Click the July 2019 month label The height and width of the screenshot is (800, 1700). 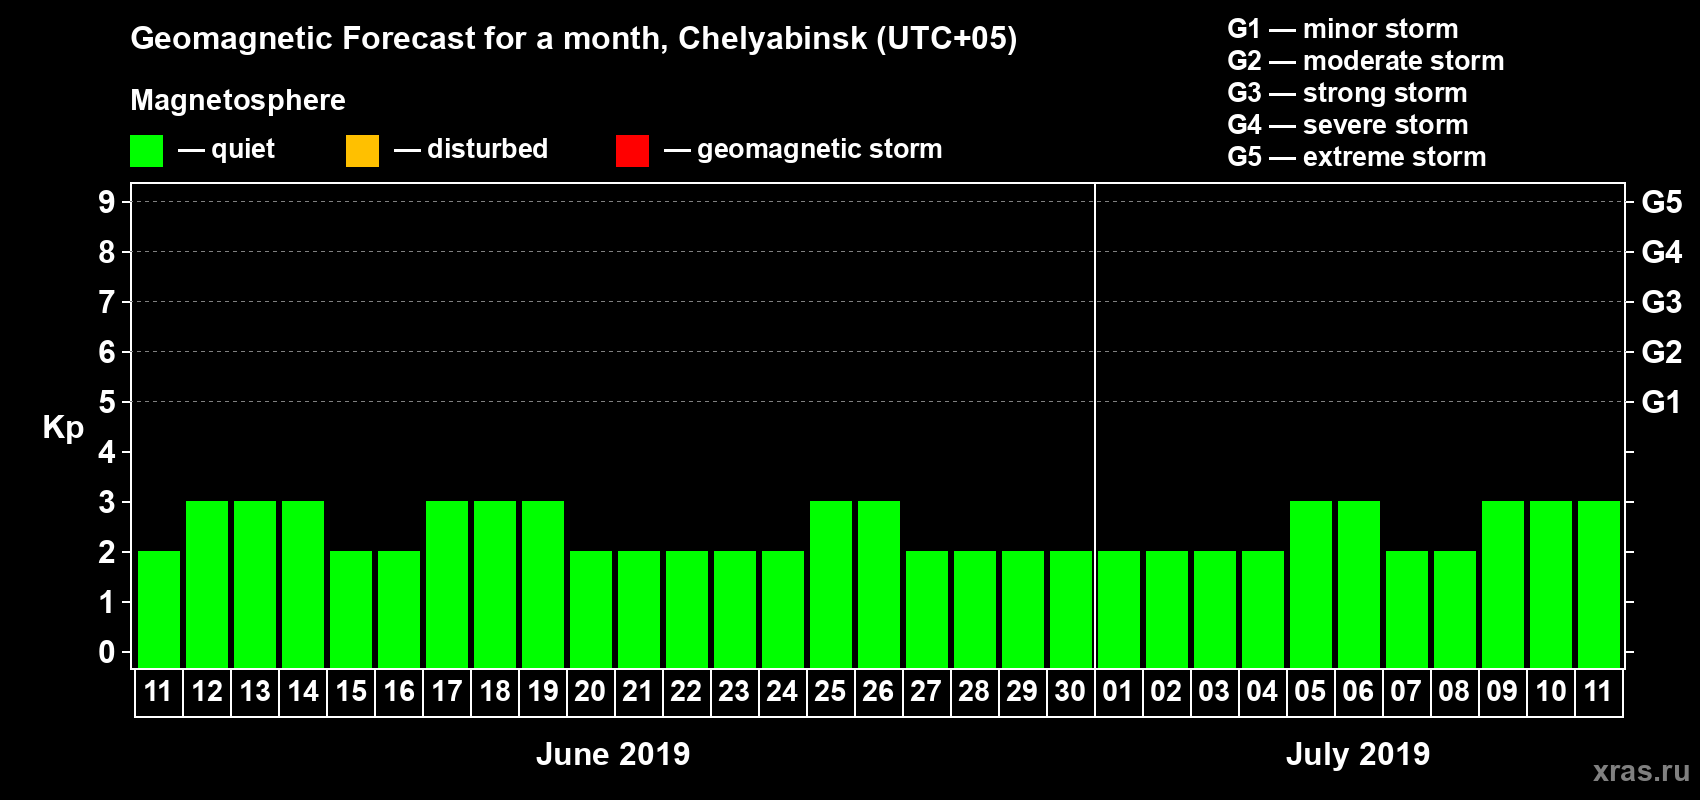1358,754
